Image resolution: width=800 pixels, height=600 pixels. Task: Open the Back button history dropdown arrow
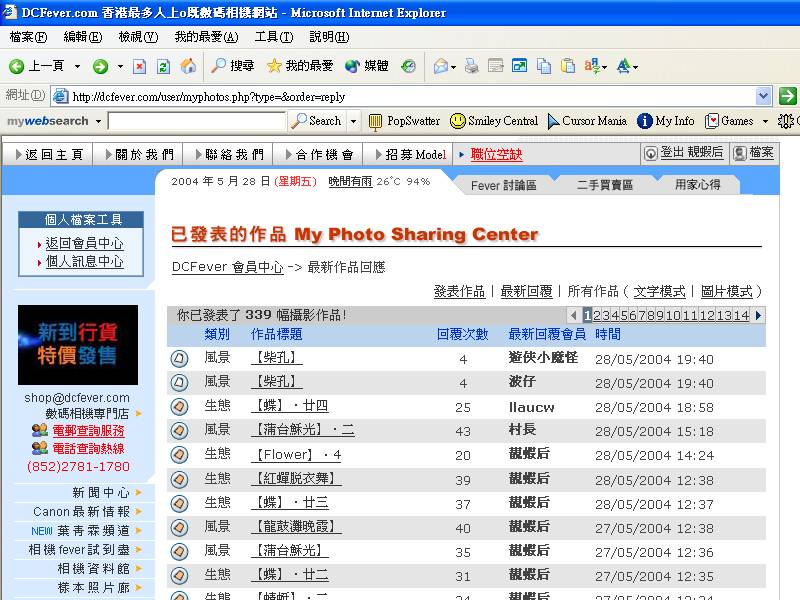(78, 66)
